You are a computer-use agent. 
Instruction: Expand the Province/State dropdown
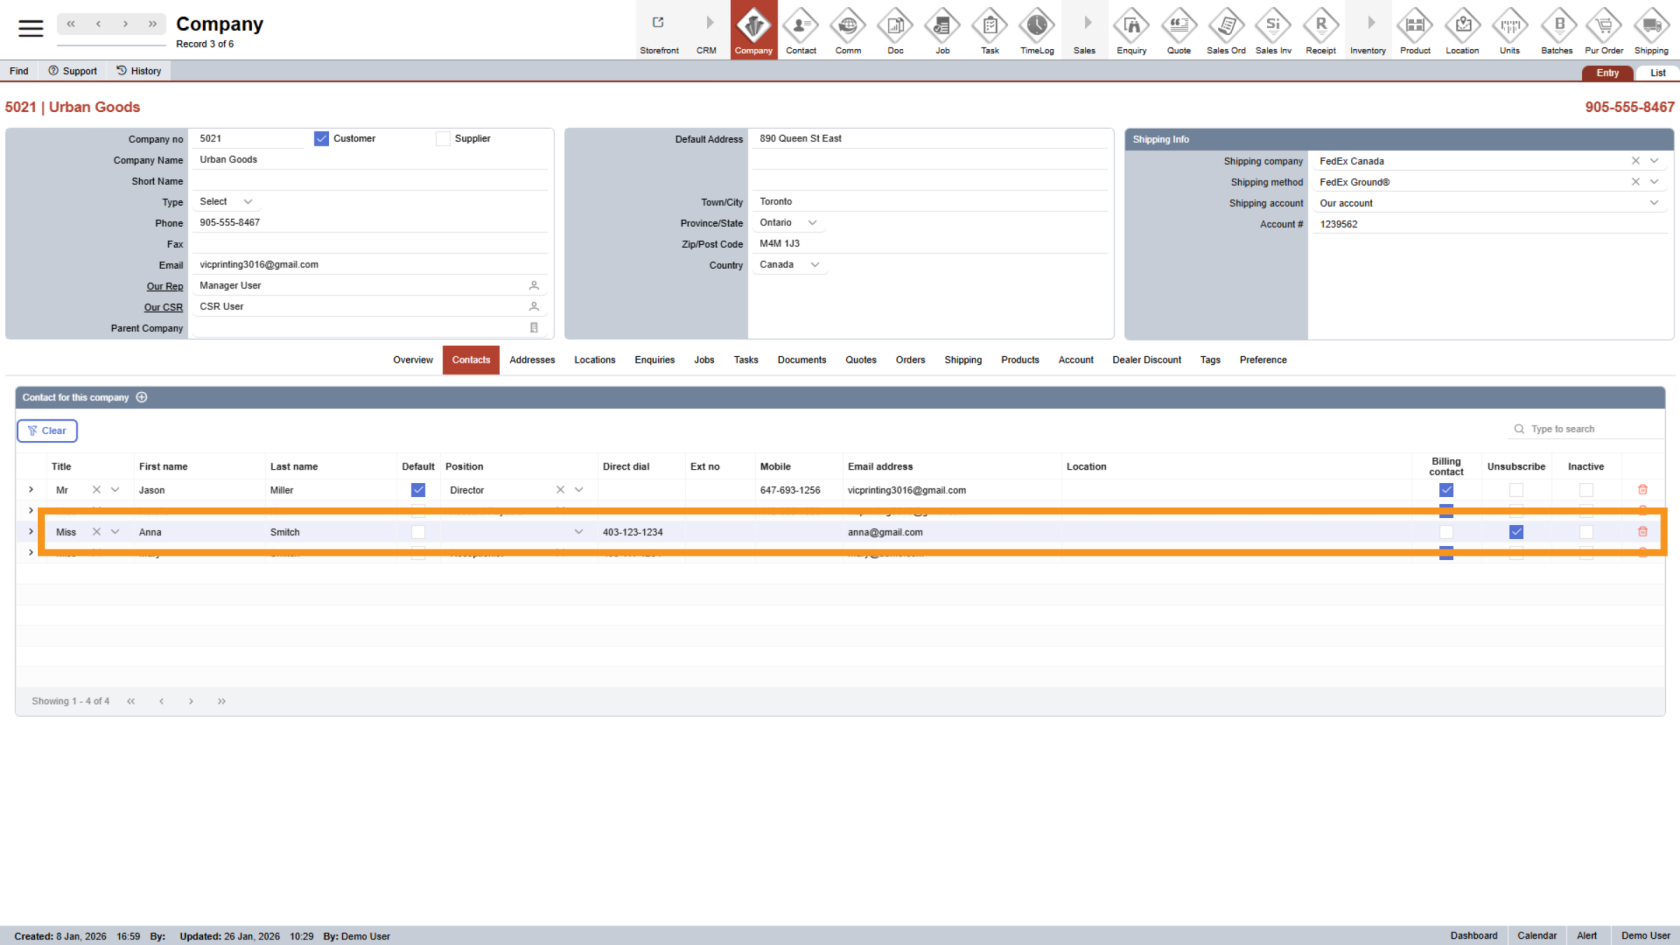pos(812,223)
